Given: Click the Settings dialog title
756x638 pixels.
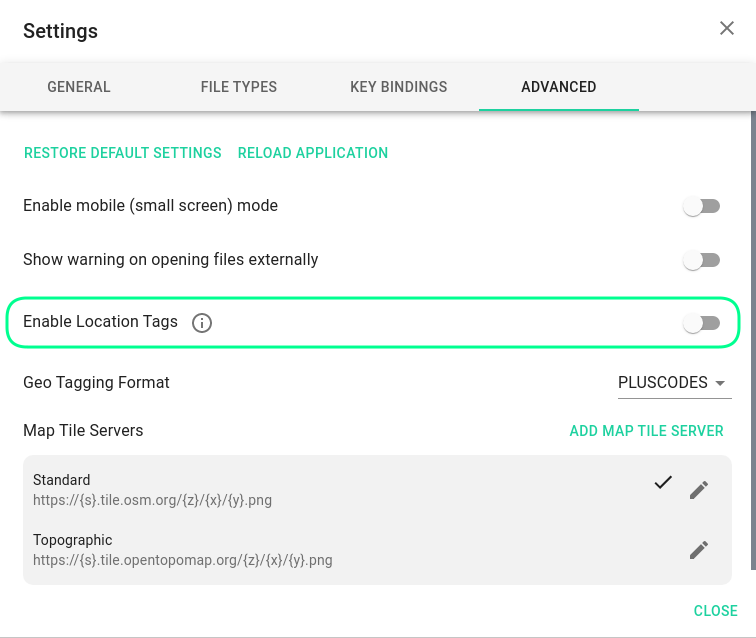Looking at the screenshot, I should (60, 31).
